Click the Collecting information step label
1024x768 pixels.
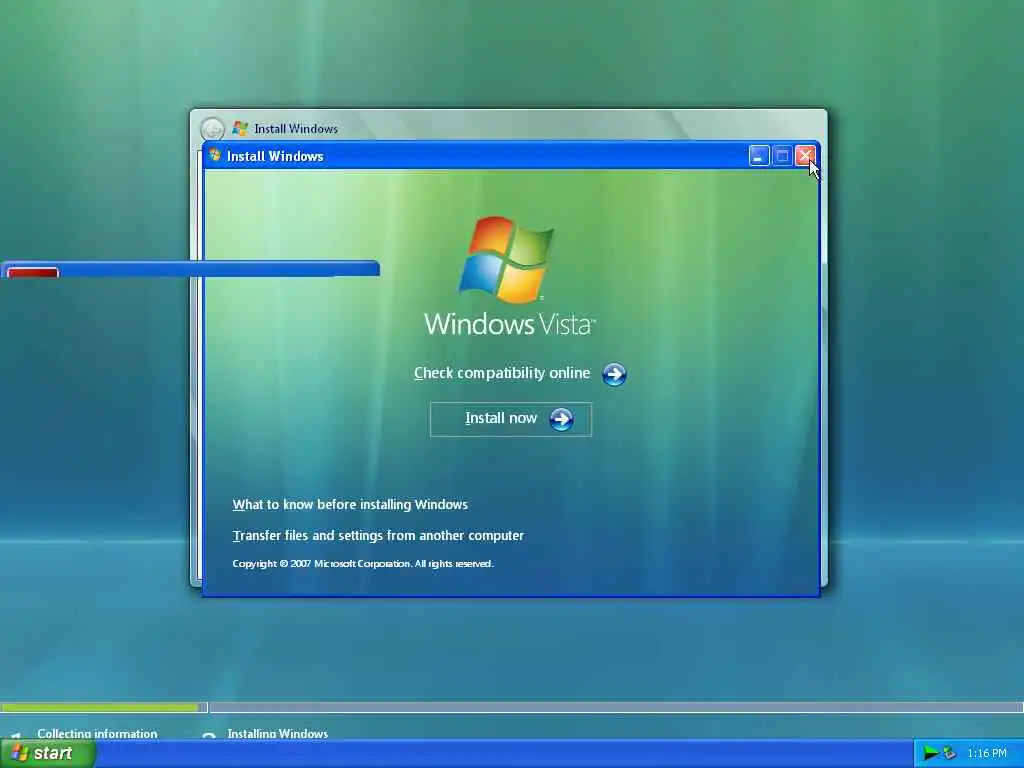pyautogui.click(x=97, y=733)
